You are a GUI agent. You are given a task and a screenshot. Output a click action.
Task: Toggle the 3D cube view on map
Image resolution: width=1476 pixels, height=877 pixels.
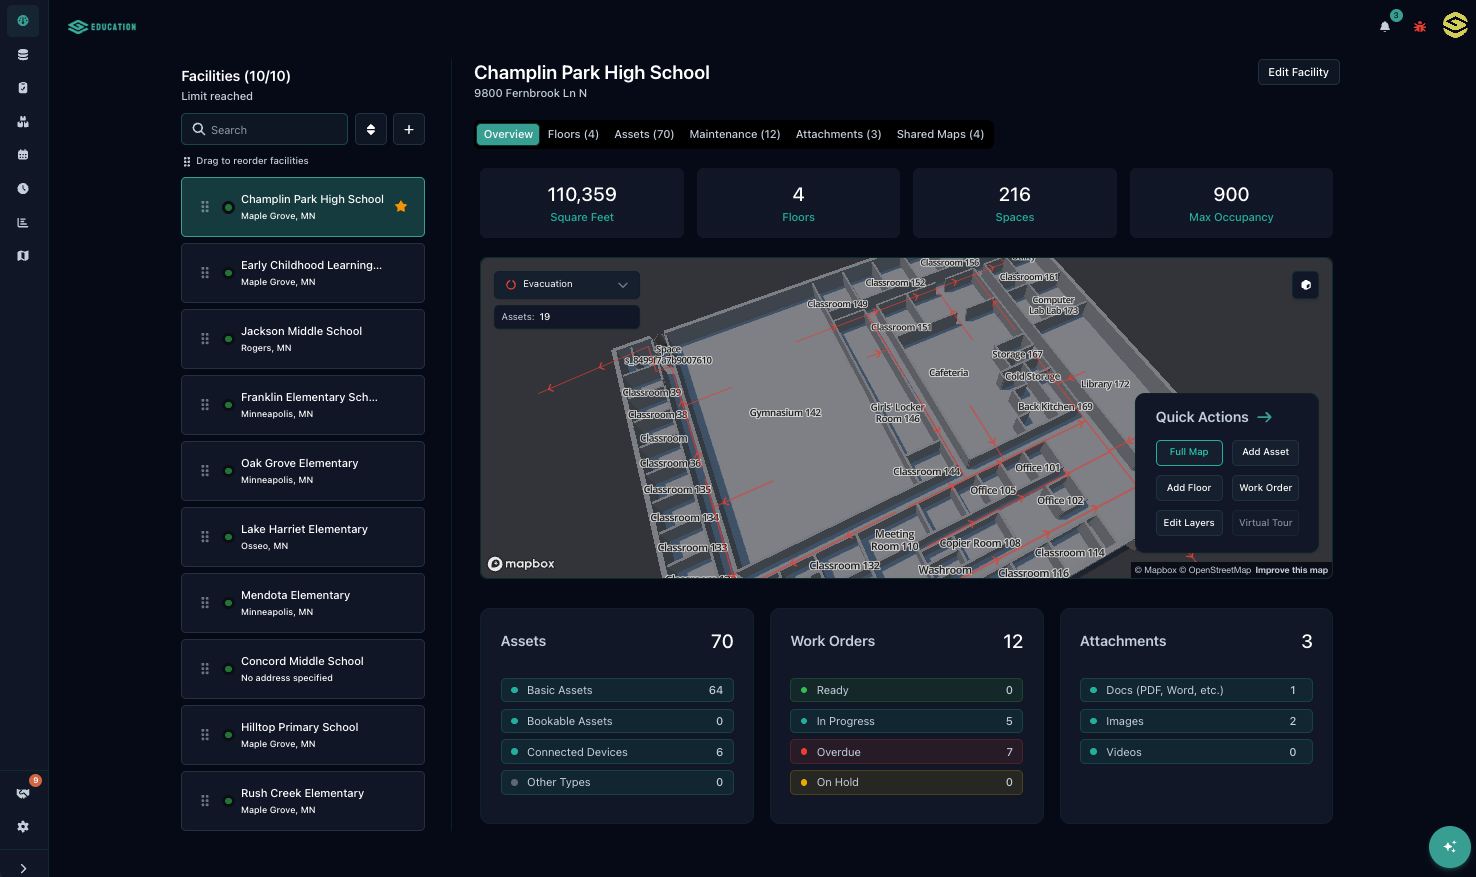pos(1305,285)
